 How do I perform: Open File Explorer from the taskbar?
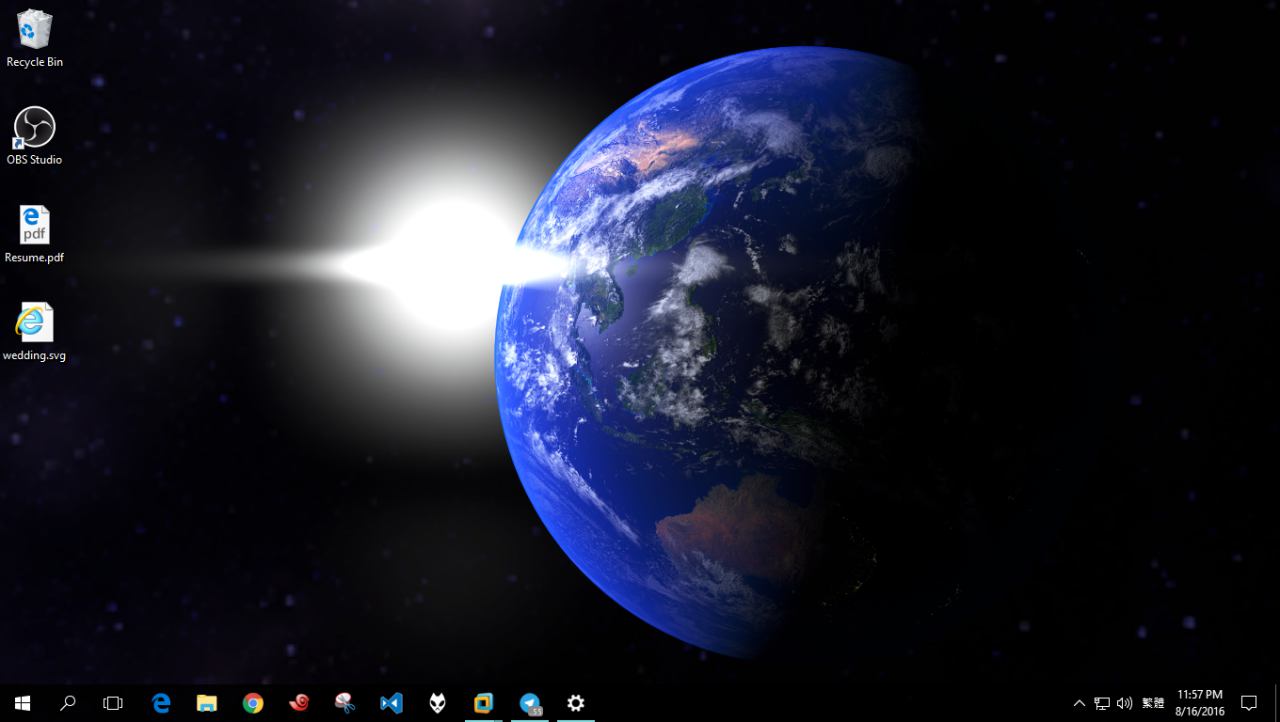pyautogui.click(x=207, y=703)
